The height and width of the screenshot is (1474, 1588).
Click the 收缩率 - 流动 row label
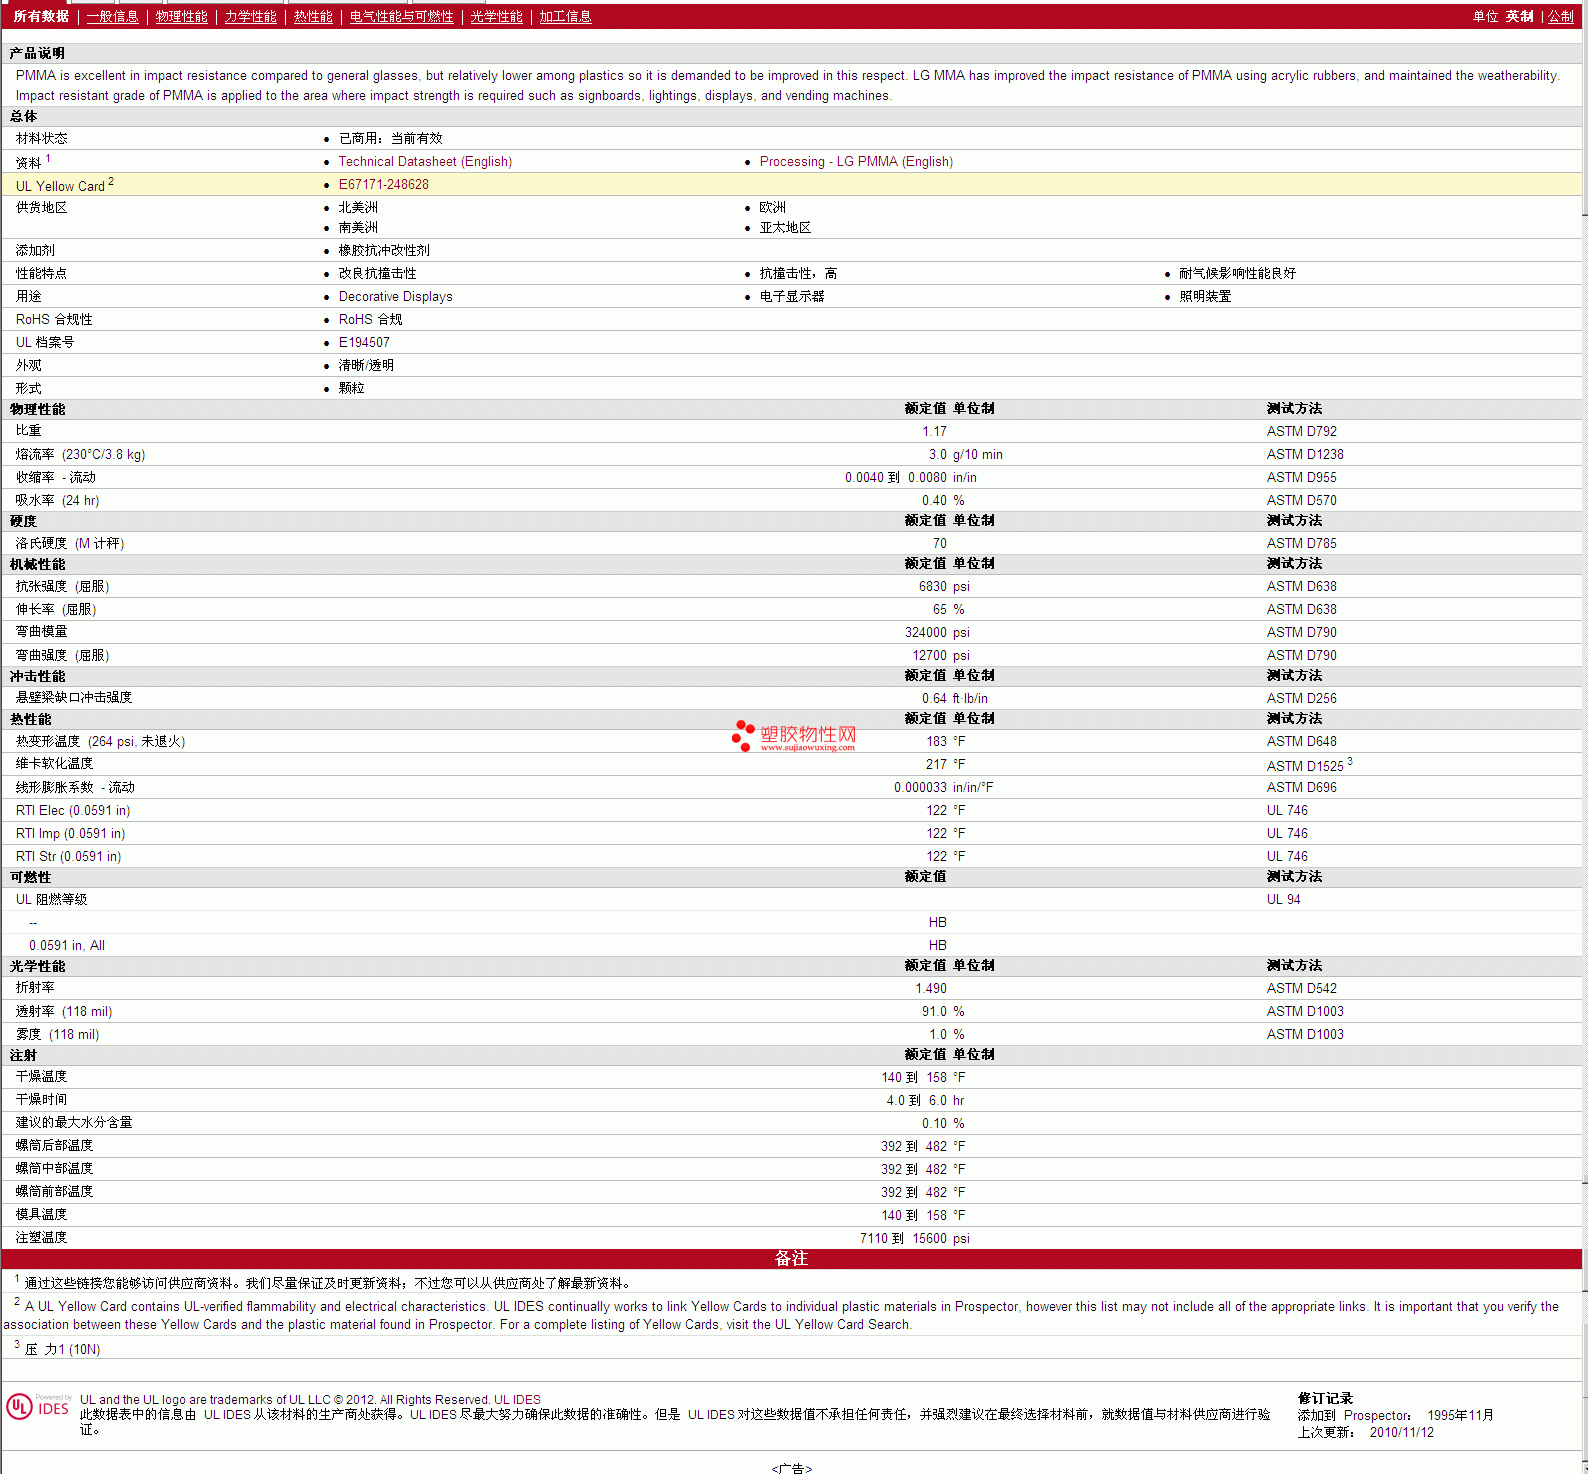[56, 477]
